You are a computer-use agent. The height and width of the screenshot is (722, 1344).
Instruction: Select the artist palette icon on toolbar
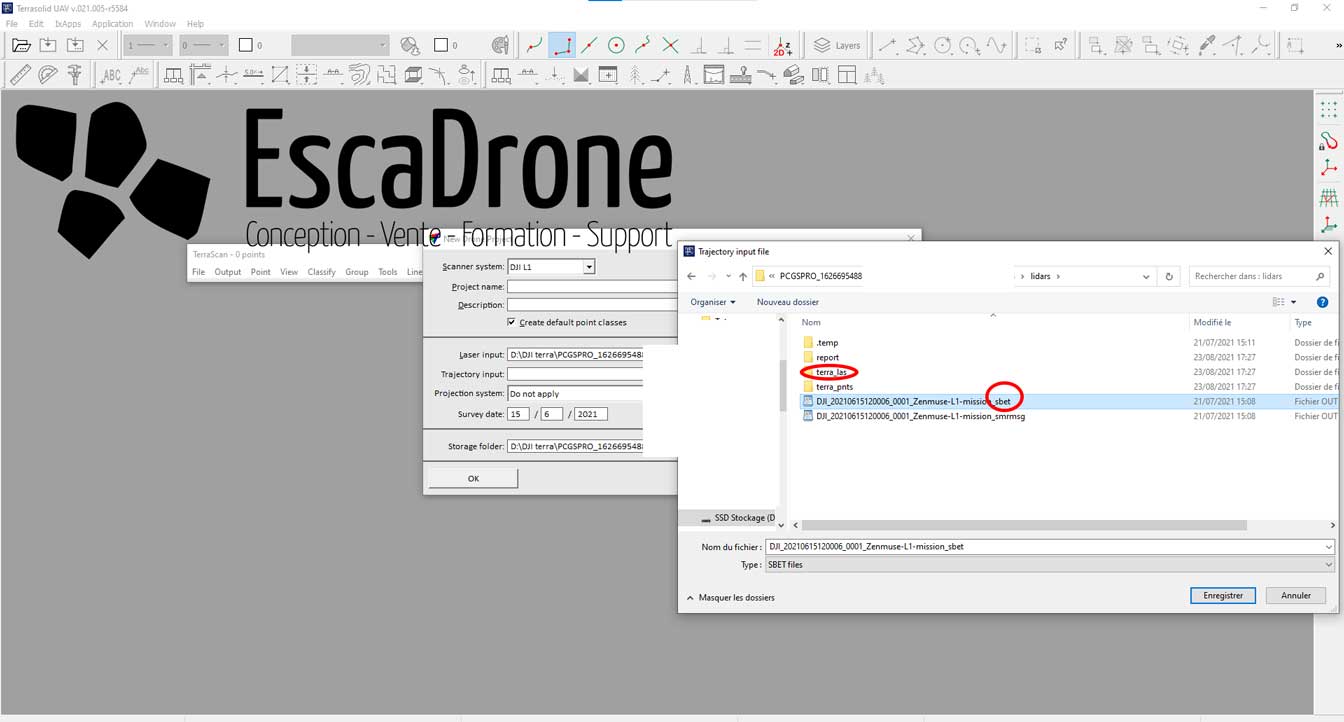click(x=500, y=45)
